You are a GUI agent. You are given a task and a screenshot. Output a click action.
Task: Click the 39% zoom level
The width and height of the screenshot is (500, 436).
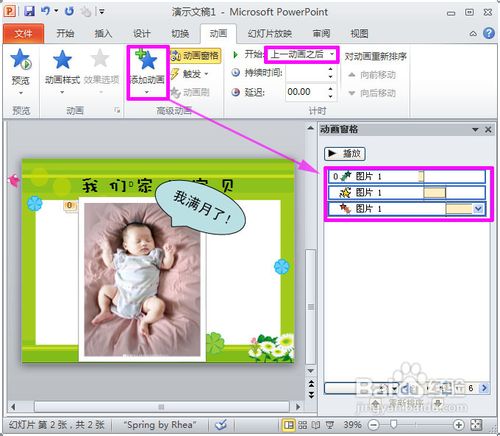click(352, 425)
